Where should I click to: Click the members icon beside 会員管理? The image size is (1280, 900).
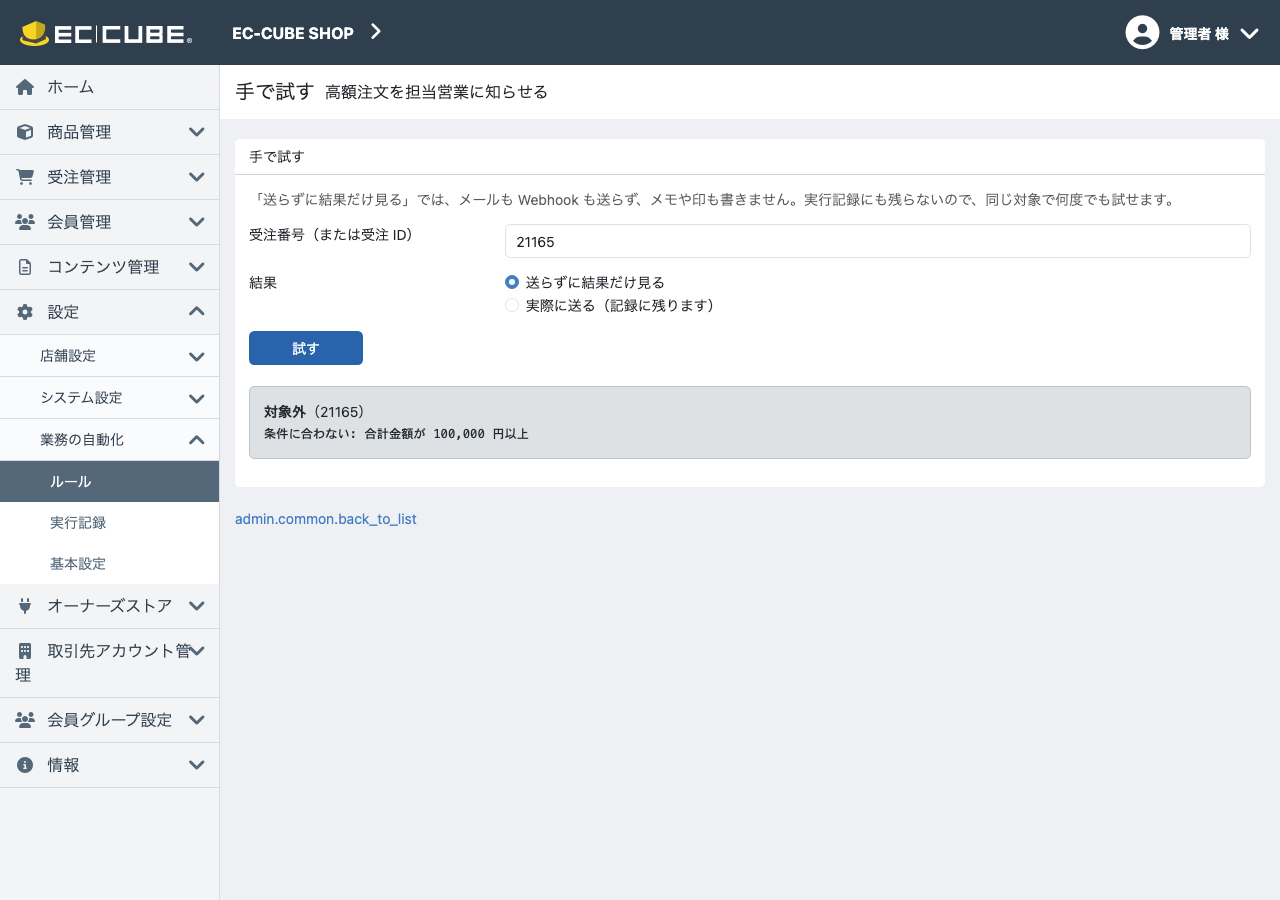[25, 222]
